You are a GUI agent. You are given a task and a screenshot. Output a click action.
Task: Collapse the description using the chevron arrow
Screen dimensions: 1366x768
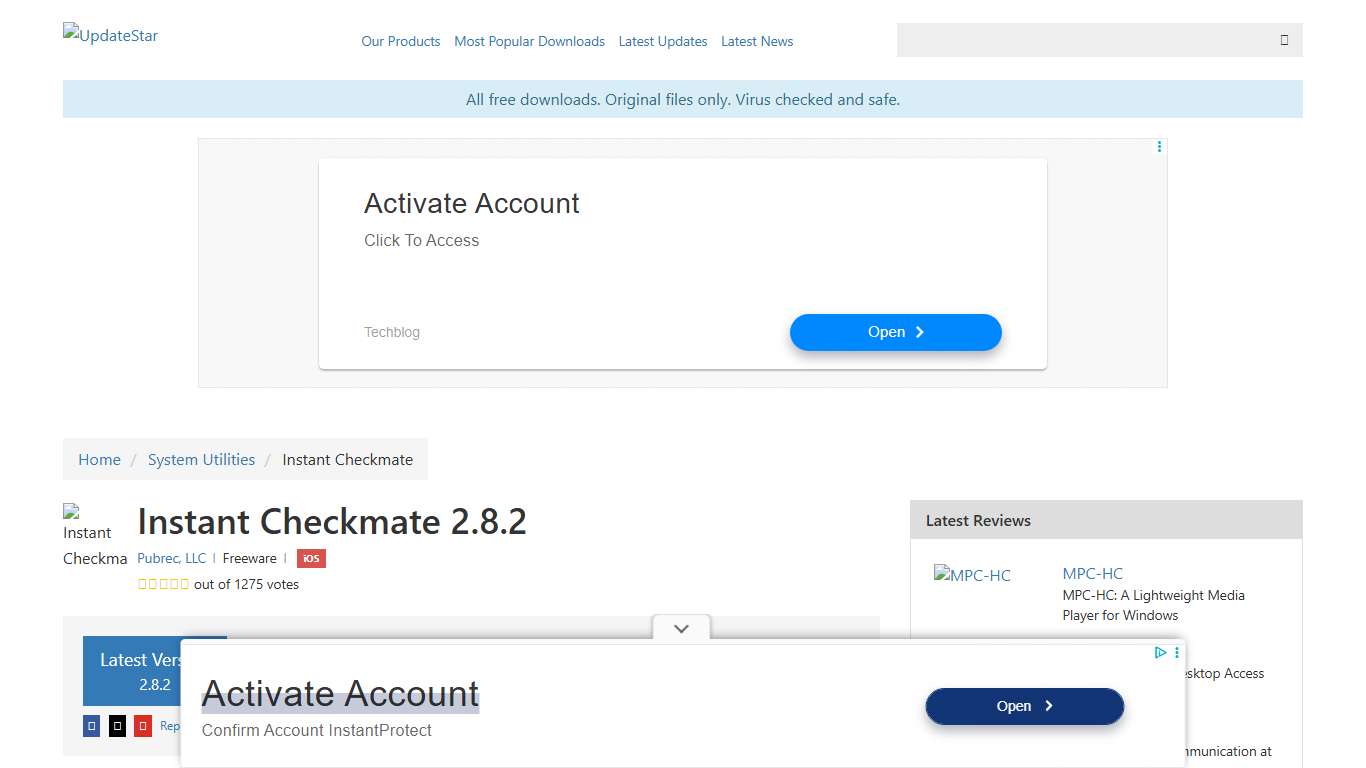coord(681,628)
